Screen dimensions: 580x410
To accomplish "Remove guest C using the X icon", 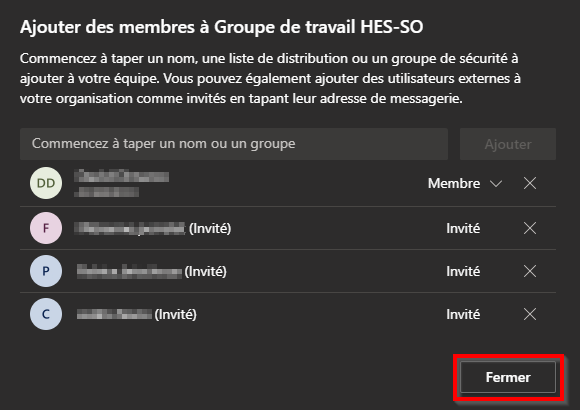I will click(530, 314).
